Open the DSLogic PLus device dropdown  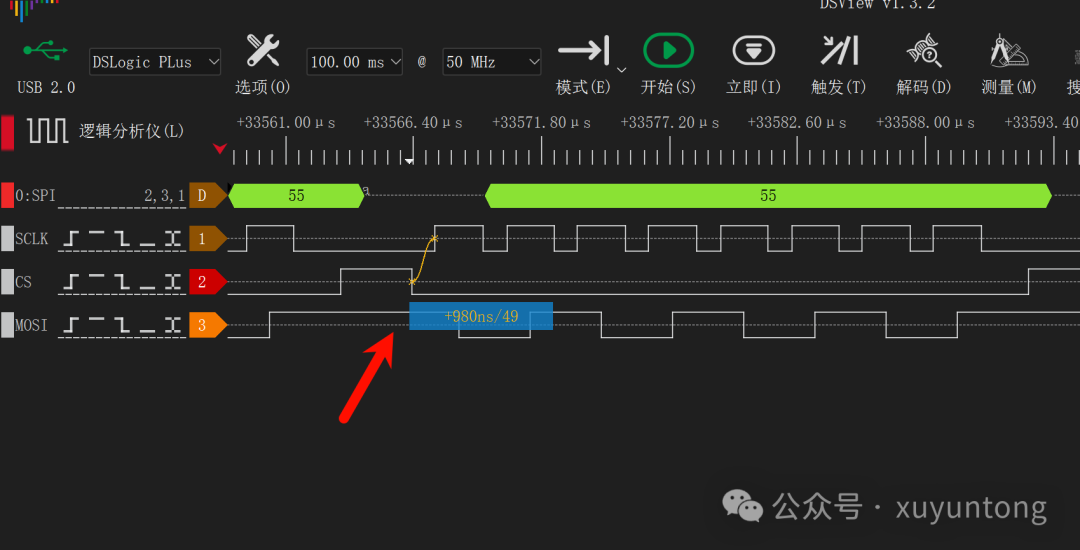[x=155, y=62]
